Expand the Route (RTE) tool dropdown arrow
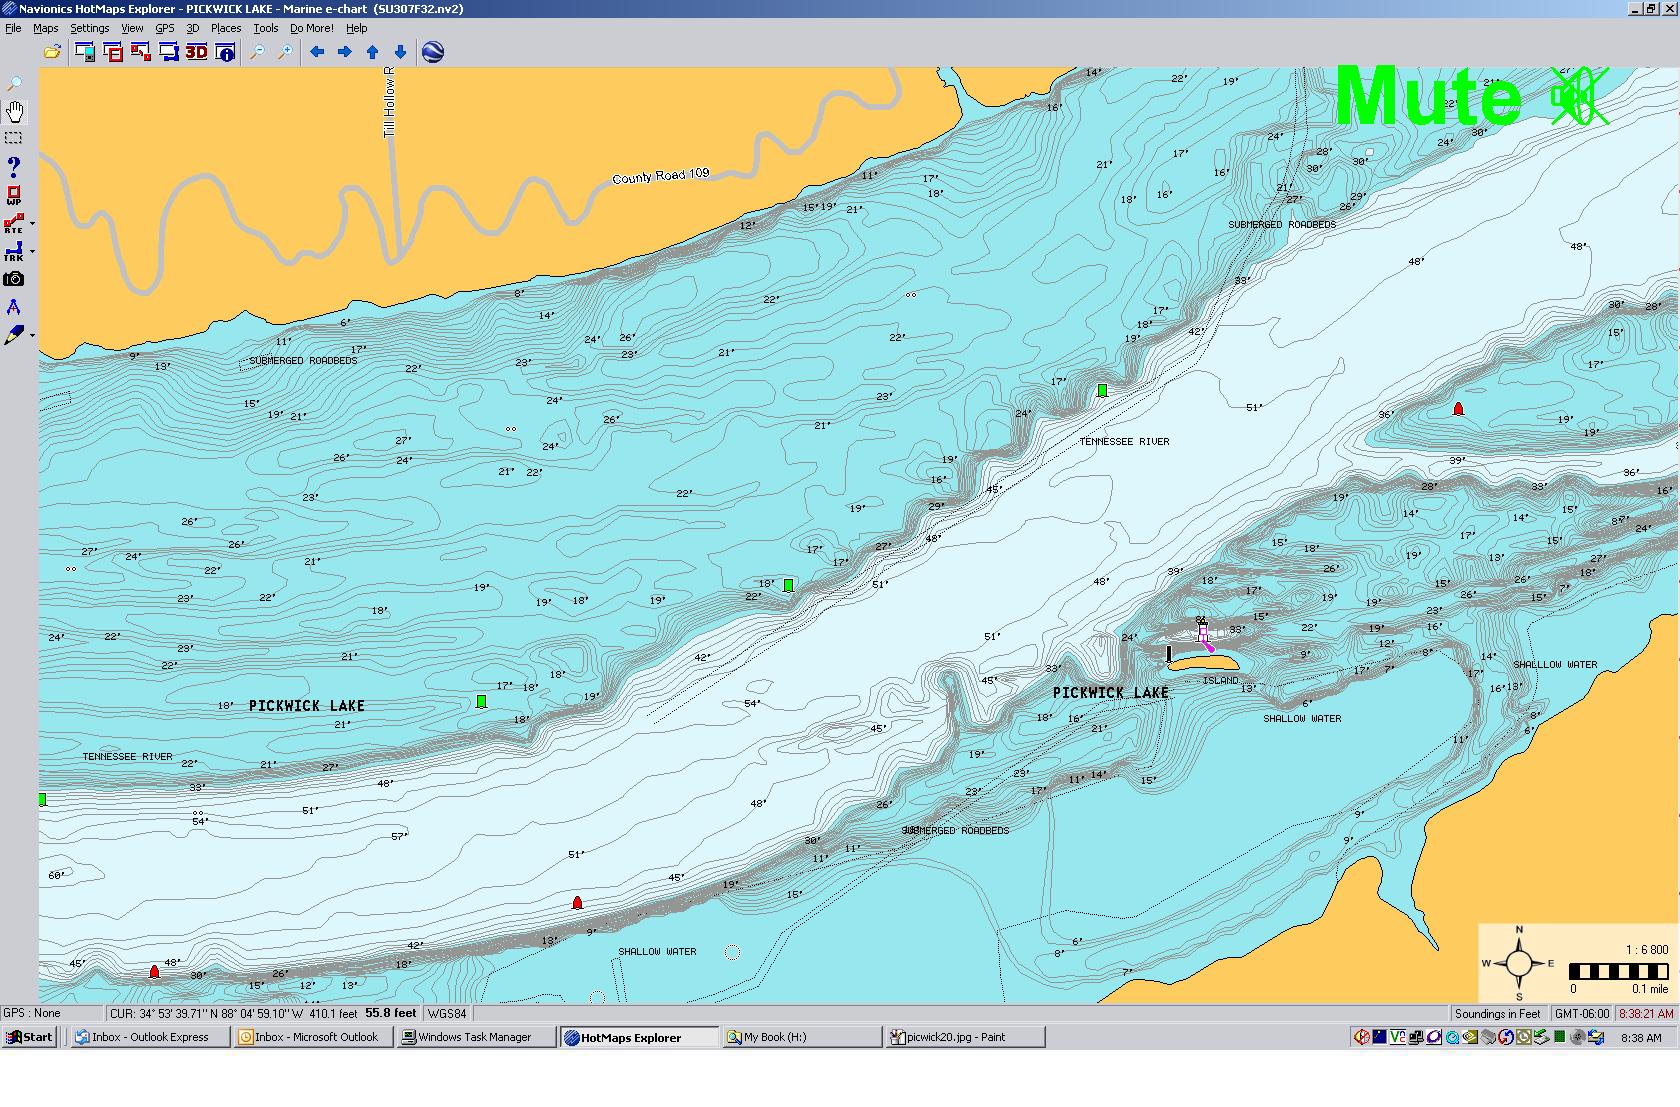This screenshot has width=1680, height=1107. (x=33, y=224)
